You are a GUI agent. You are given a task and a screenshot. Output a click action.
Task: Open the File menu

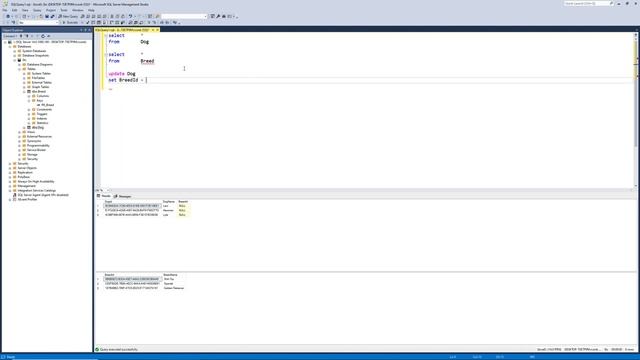coord(5,10)
